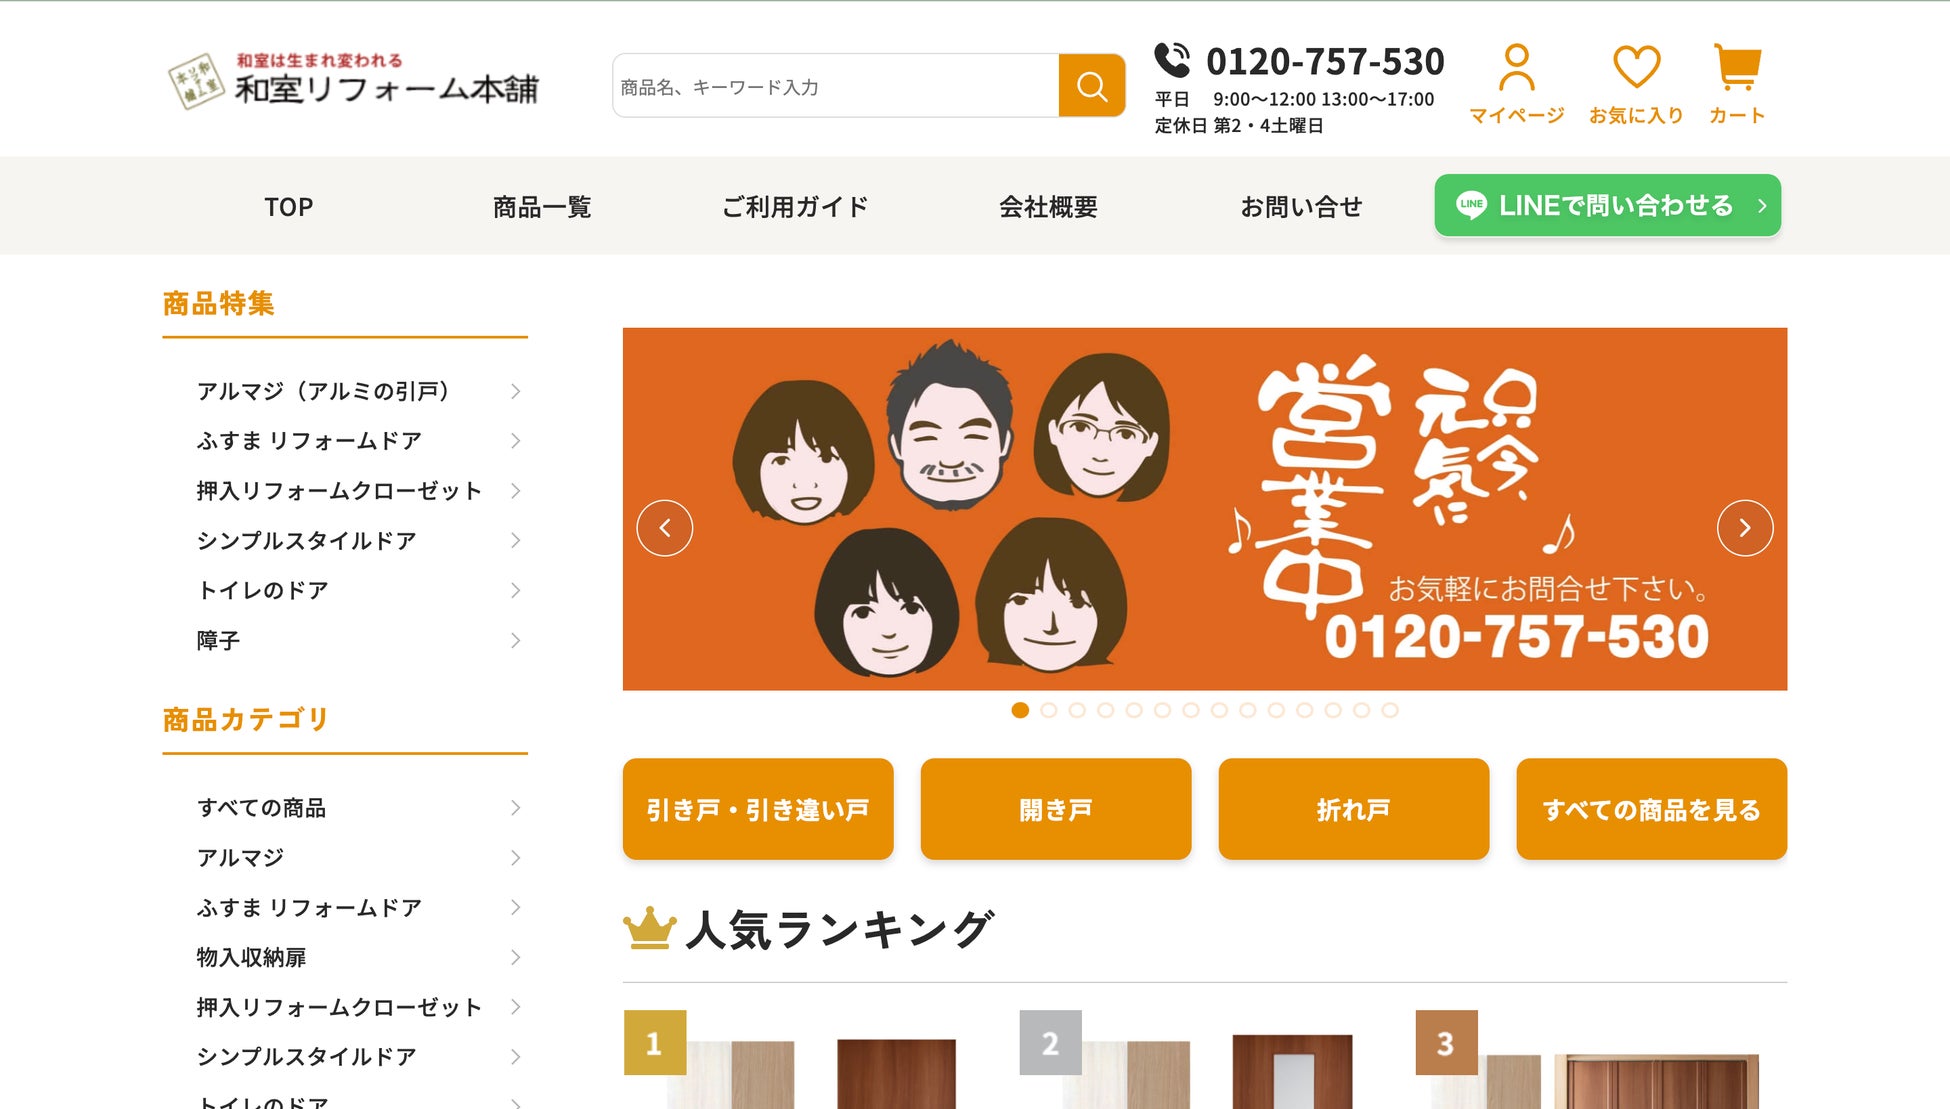
Task: Open ご利用ガイド navigation item
Action: click(795, 207)
